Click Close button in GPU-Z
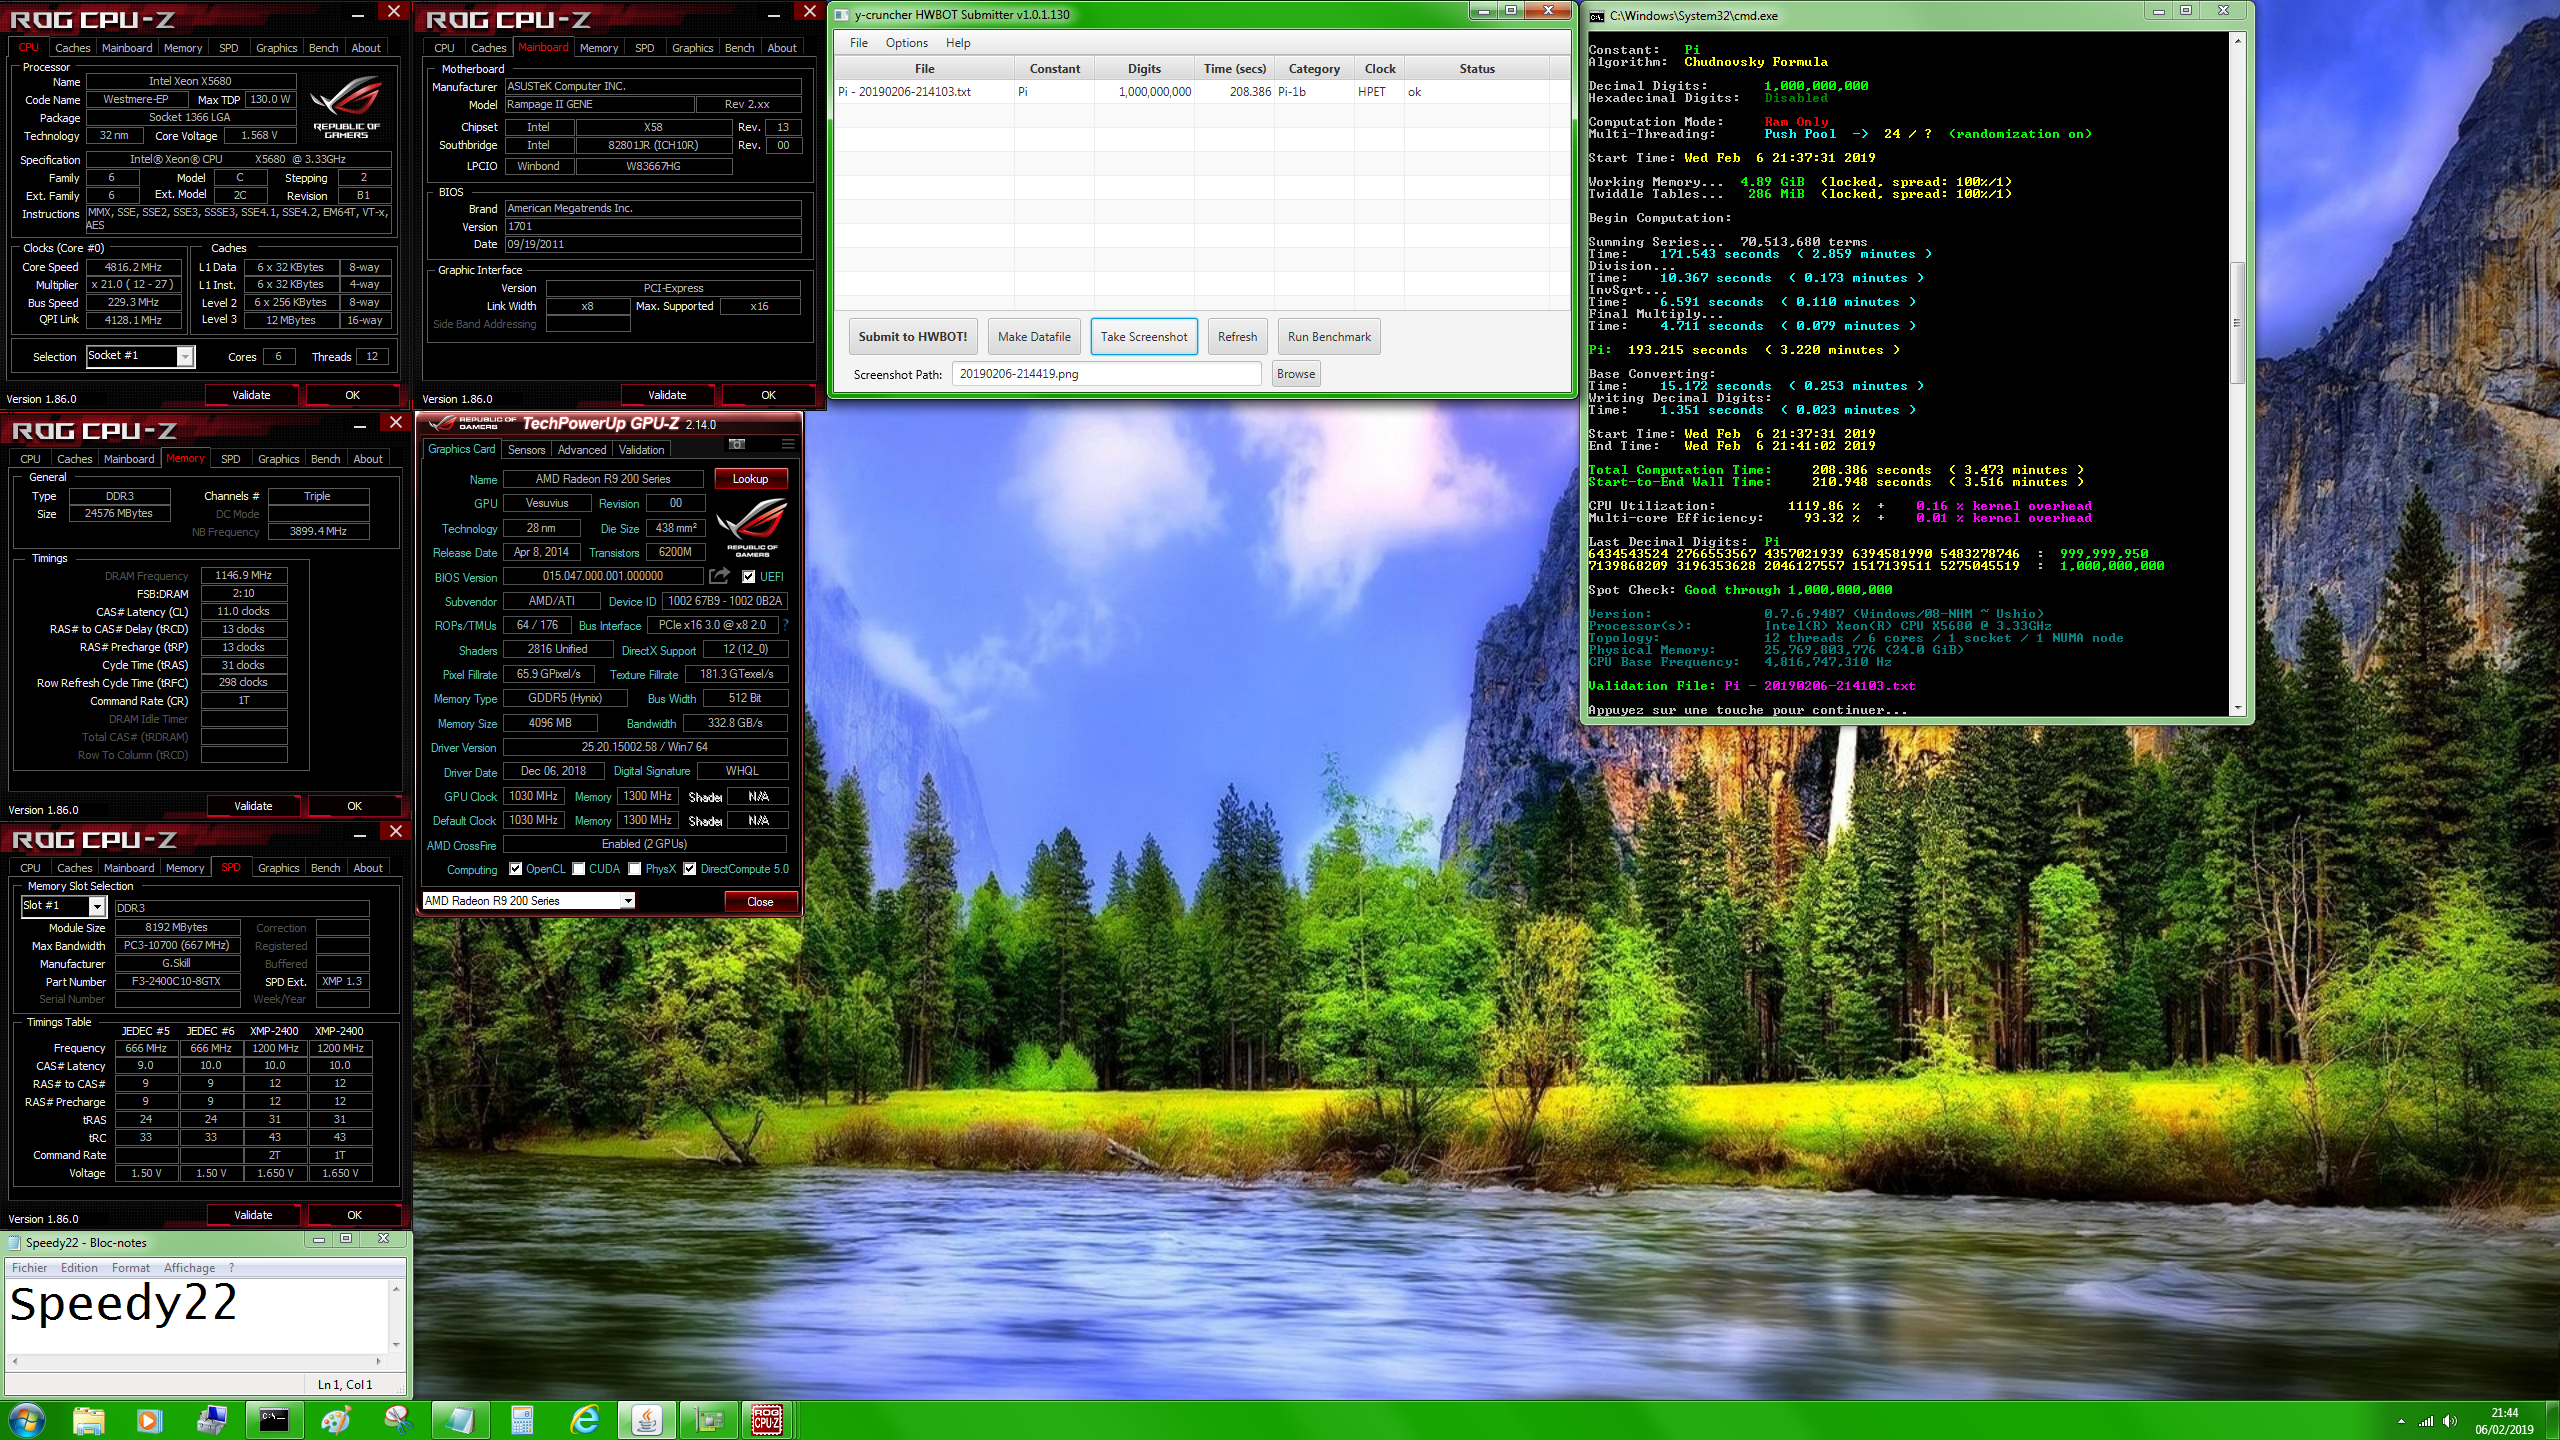The width and height of the screenshot is (2560, 1440). 760,902
